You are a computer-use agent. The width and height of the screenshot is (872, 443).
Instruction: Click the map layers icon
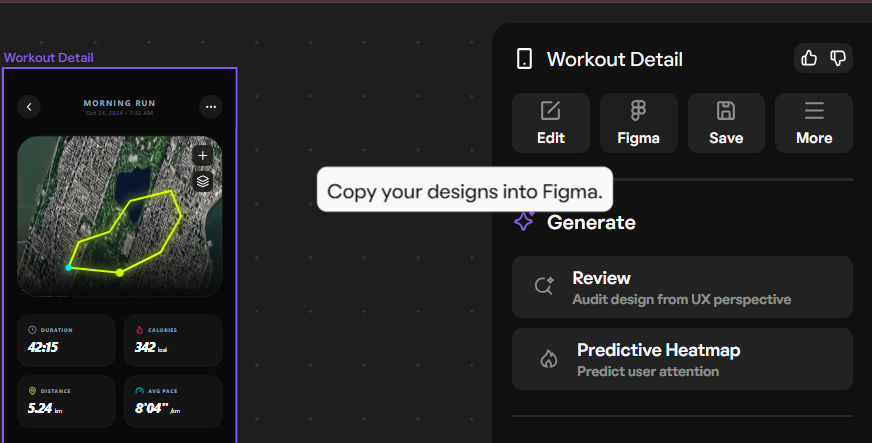click(x=203, y=181)
